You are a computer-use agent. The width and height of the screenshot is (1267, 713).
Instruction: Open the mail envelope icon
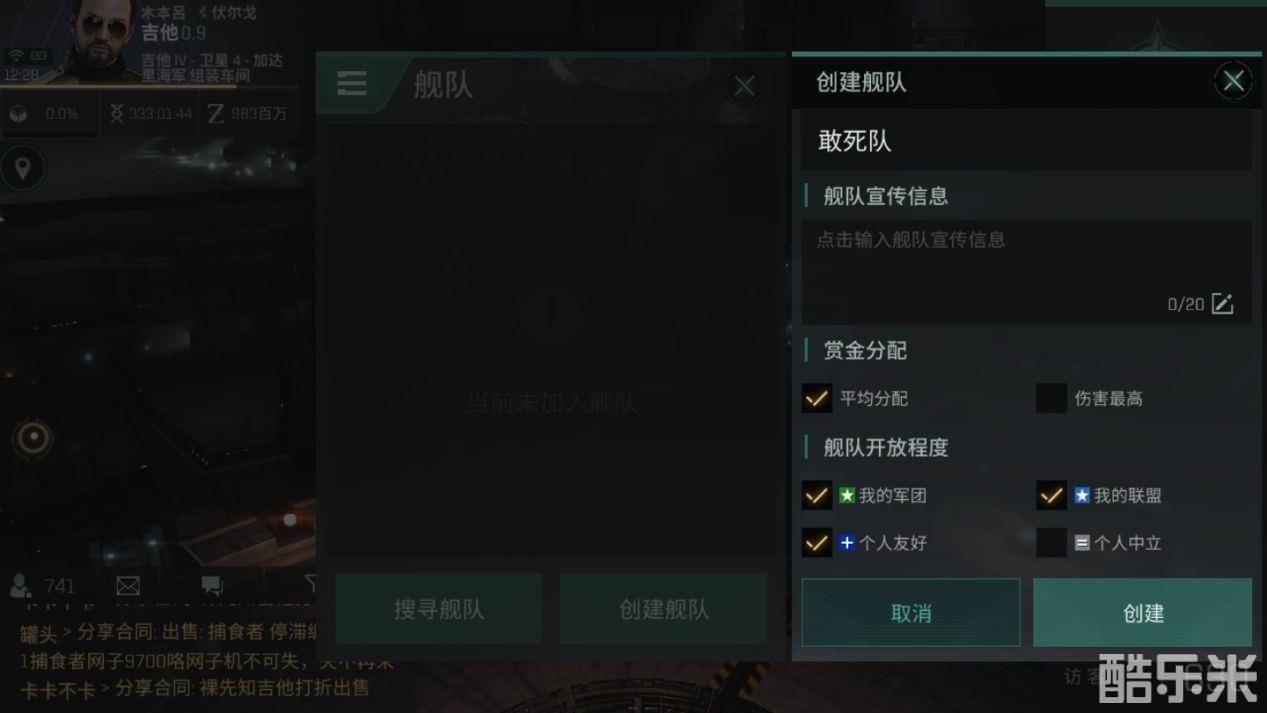(x=128, y=586)
